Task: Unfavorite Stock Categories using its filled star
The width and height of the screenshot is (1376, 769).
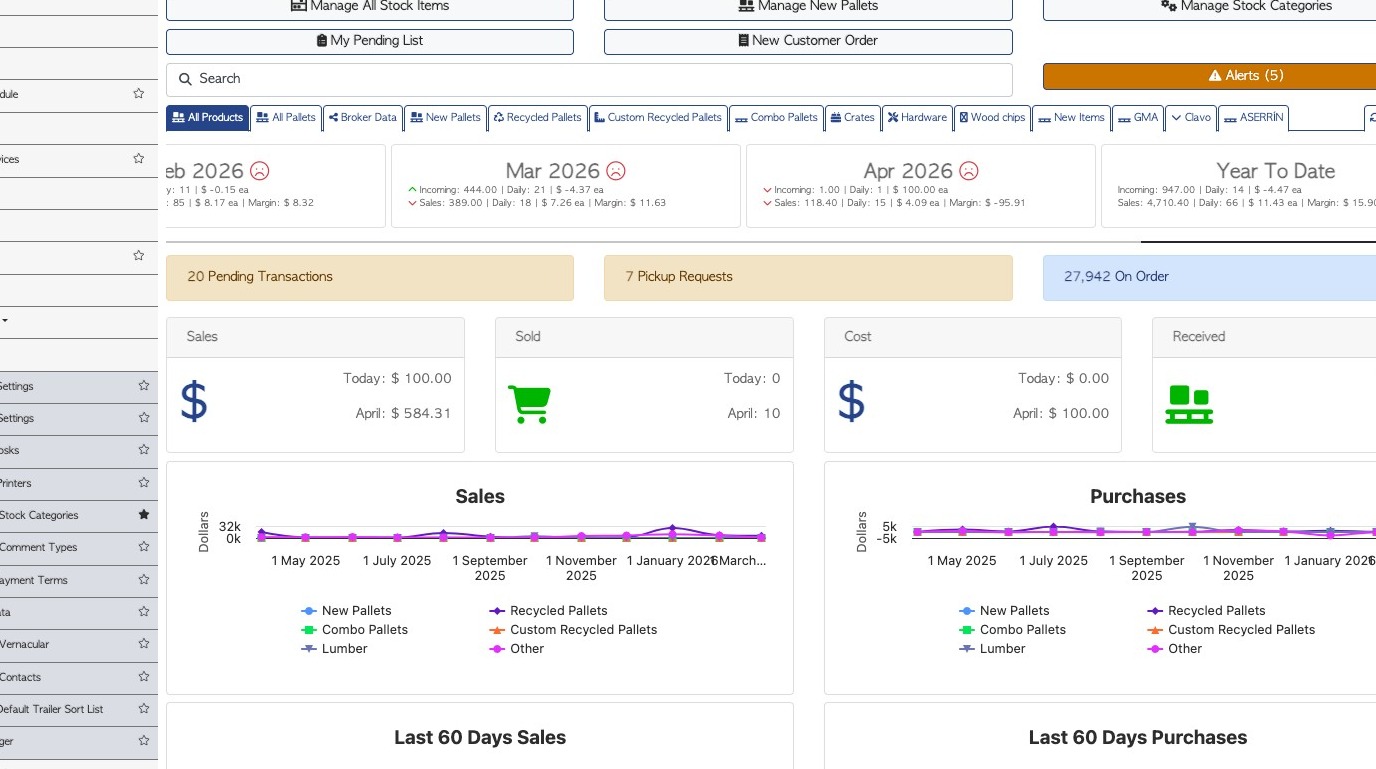Action: (x=143, y=515)
